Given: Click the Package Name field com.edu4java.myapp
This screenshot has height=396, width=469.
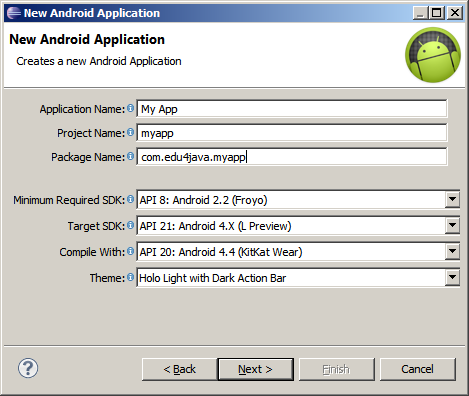Looking at the screenshot, I should pos(292,157).
